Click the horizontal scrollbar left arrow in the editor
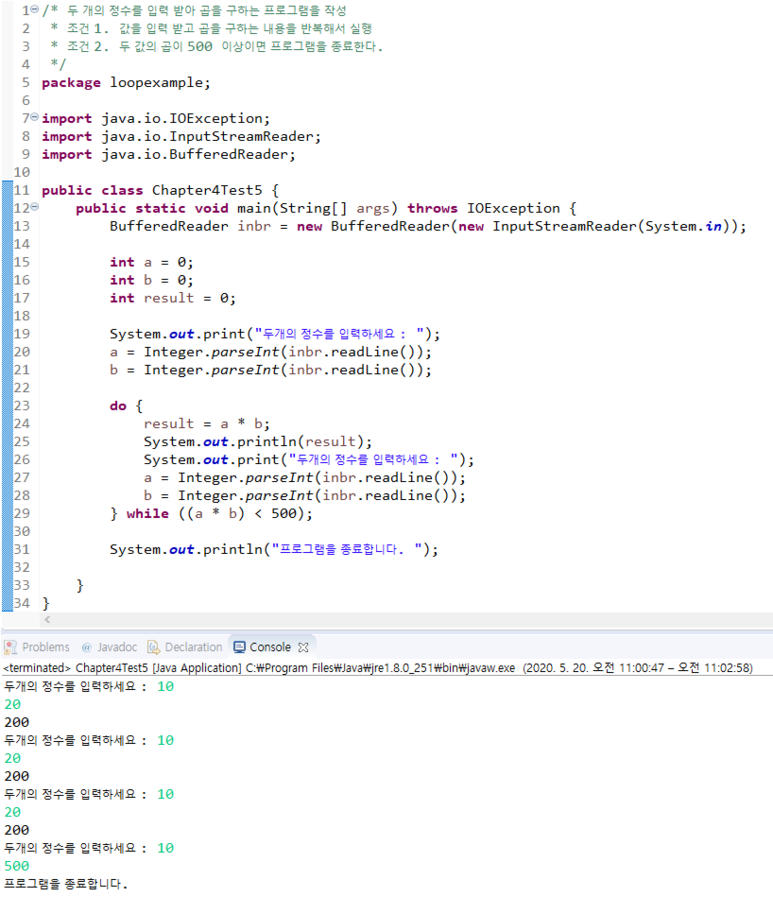The width and height of the screenshot is (773, 897). [x=47, y=620]
